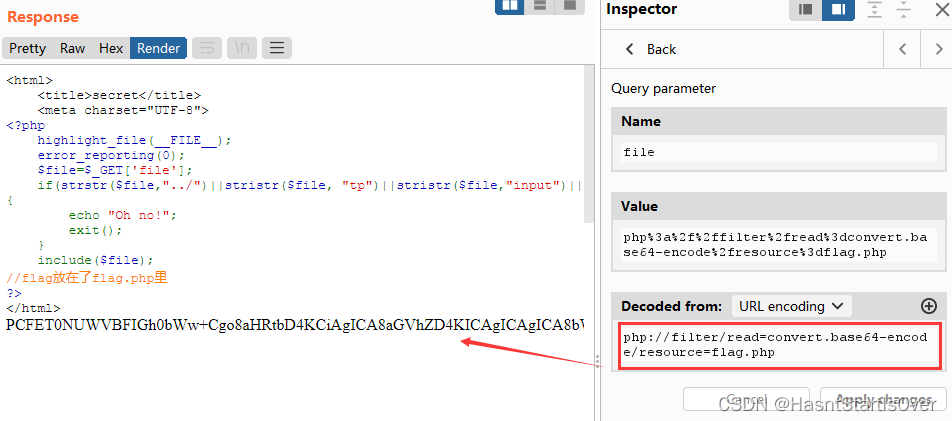This screenshot has height=421, width=952.
Task: Click the base64 output line PCFET0NUWVBF
Action: [294, 325]
